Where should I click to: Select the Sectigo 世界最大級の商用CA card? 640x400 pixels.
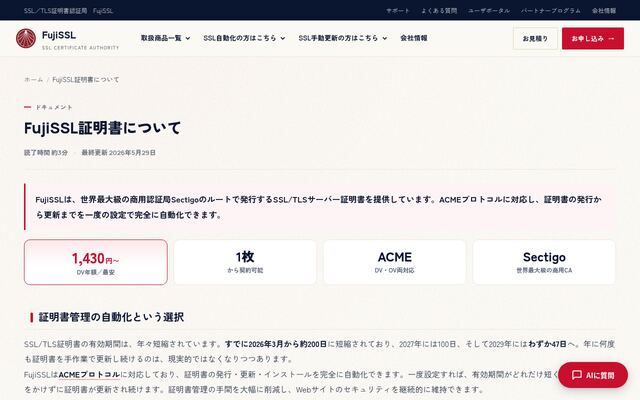tap(544, 262)
